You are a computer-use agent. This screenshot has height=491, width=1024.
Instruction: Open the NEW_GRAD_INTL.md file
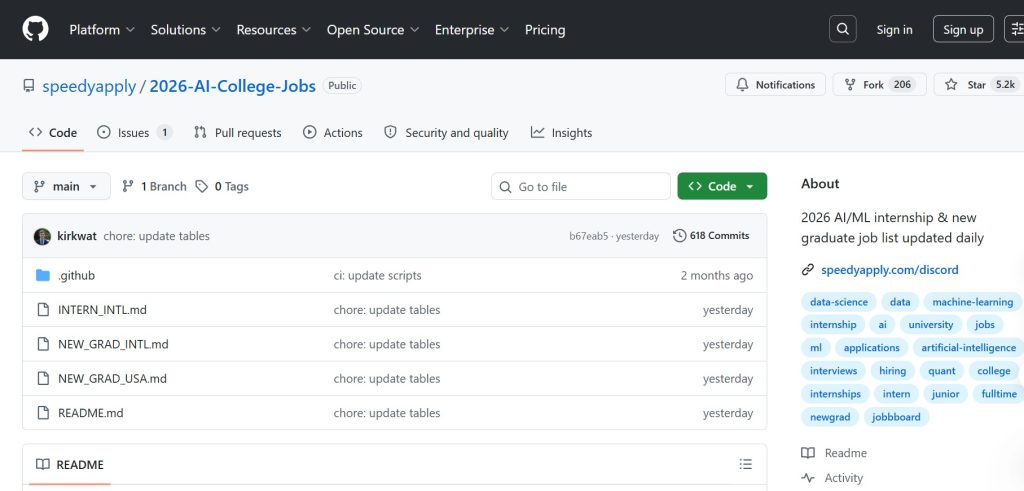(x=113, y=344)
